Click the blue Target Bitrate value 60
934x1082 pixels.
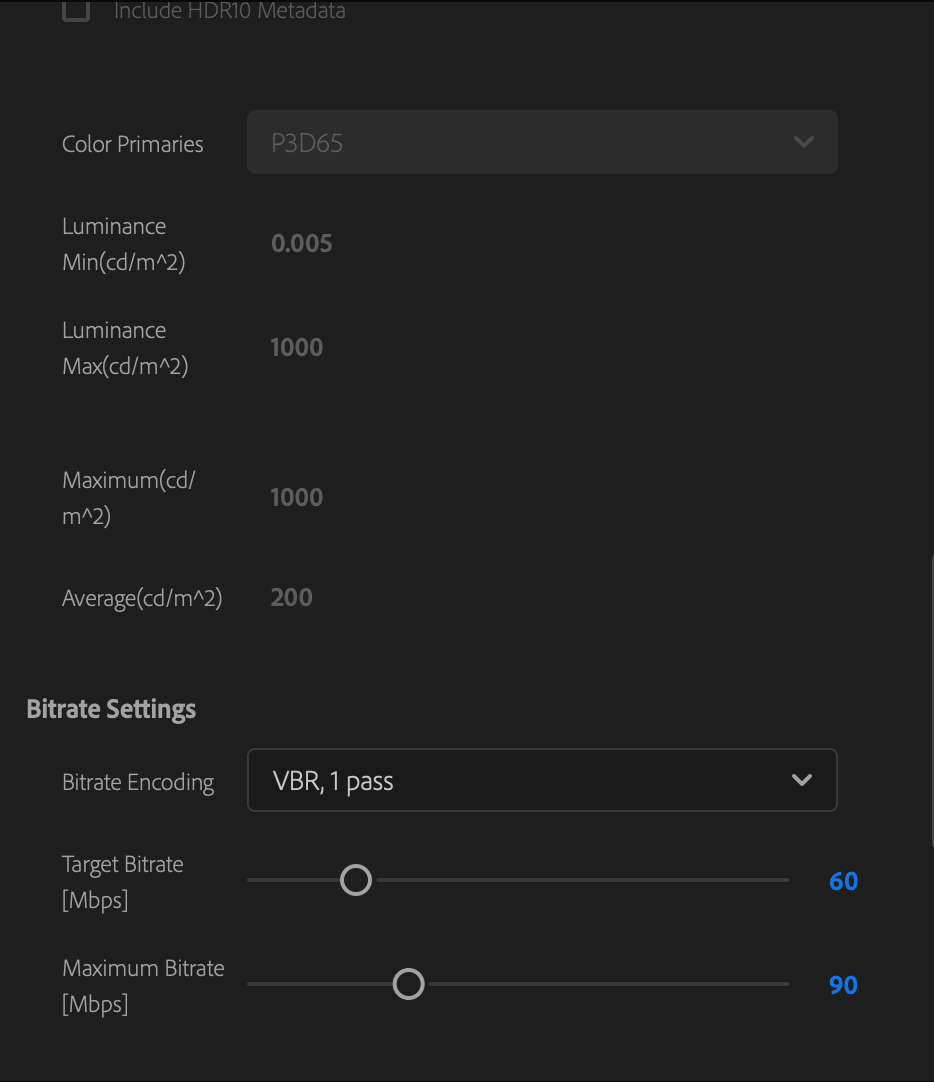pos(842,881)
